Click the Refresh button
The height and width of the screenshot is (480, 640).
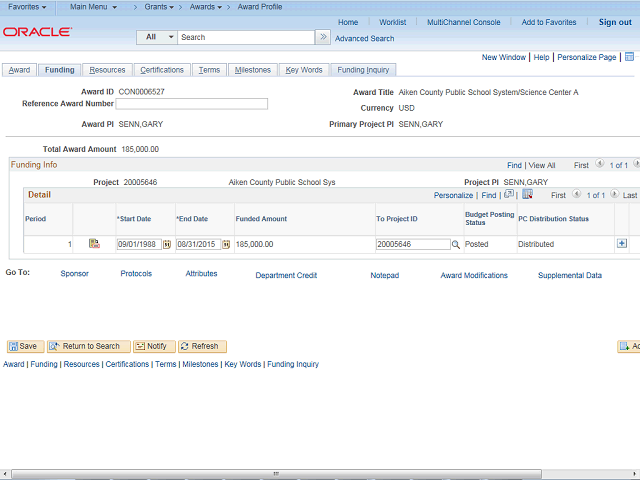(x=202, y=346)
